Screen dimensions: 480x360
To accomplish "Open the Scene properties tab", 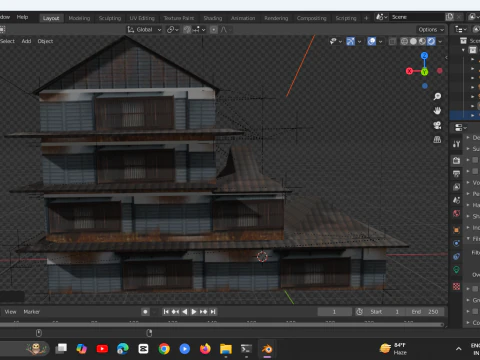I will coord(456,200).
